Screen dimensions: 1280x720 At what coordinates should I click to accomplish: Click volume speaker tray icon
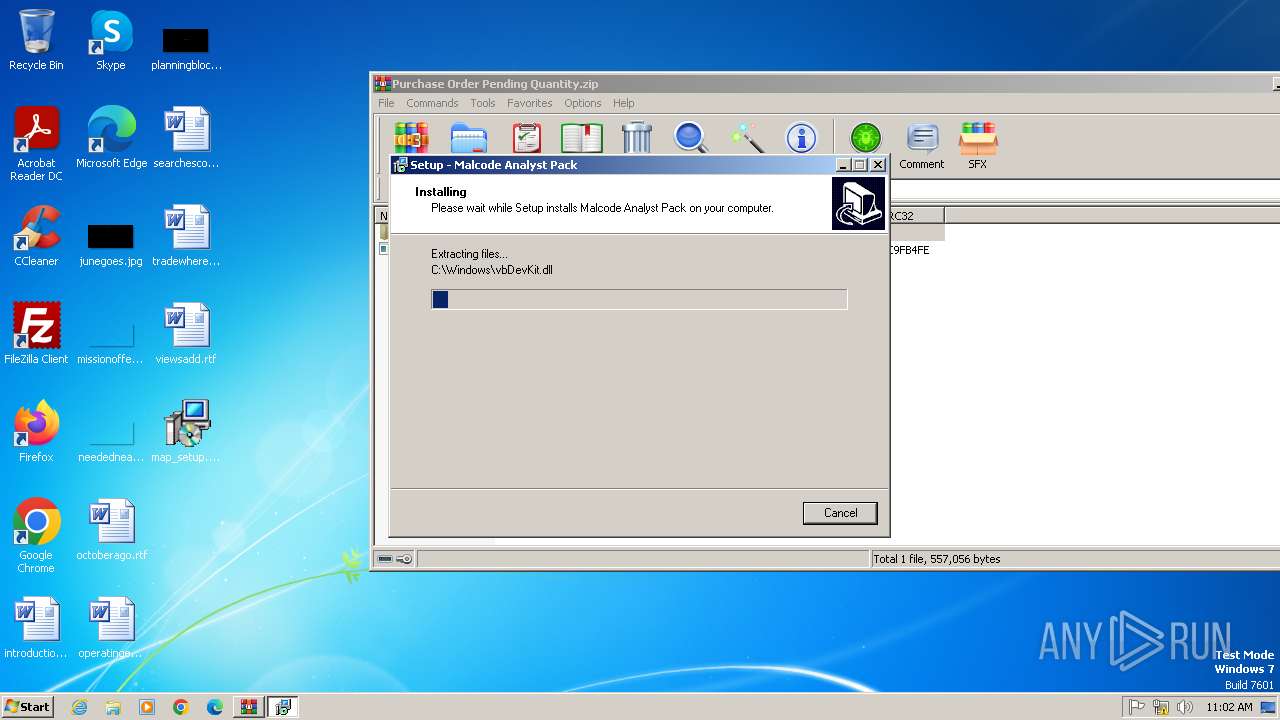click(x=1185, y=707)
